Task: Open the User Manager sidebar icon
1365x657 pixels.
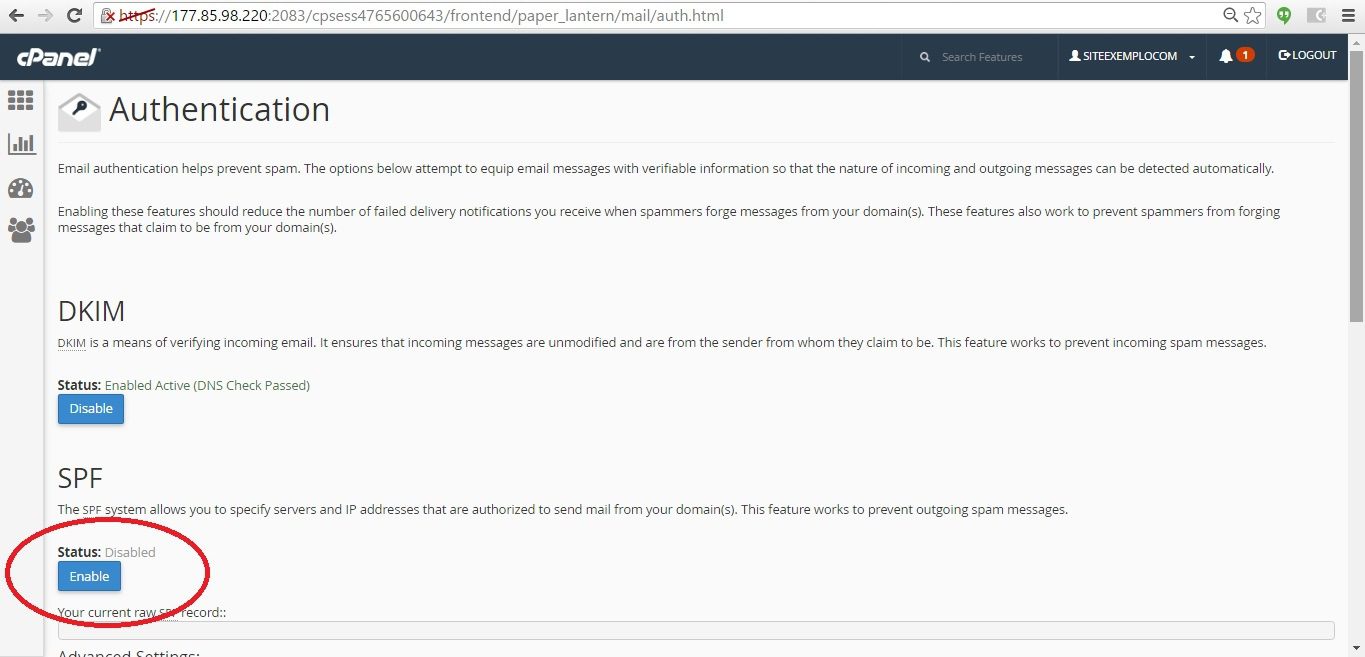Action: pyautogui.click(x=21, y=231)
